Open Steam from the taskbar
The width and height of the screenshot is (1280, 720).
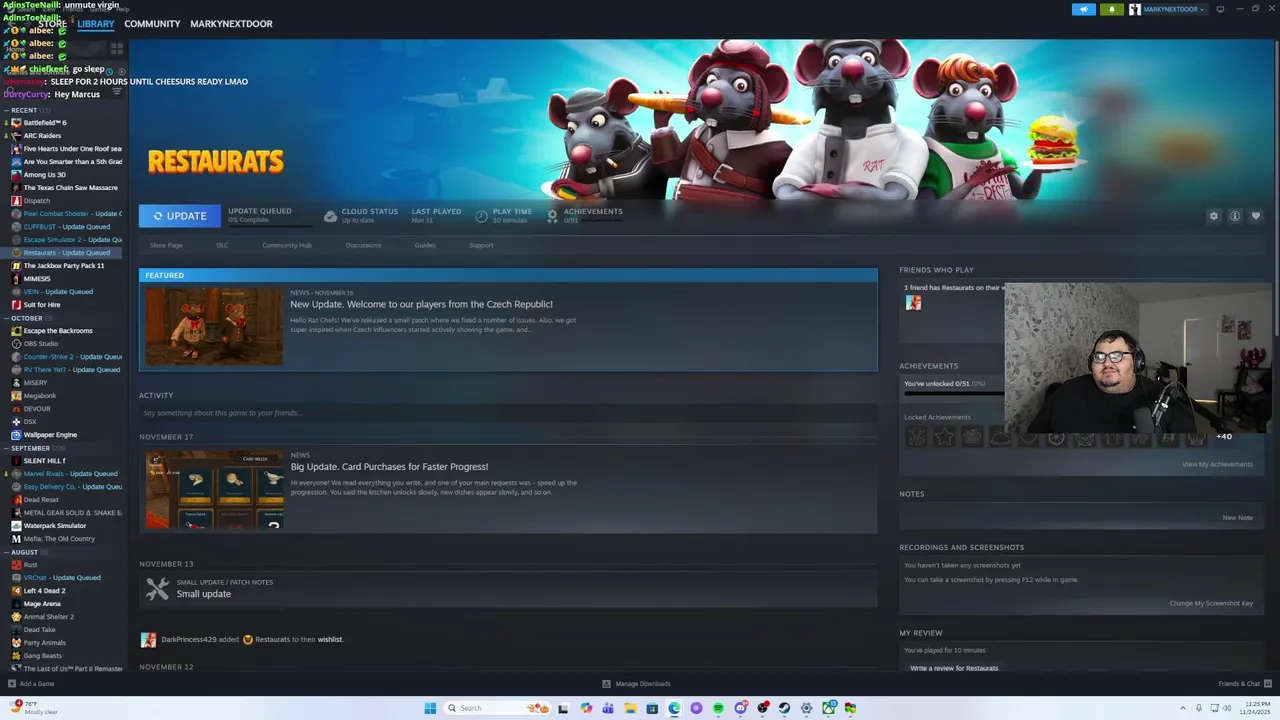tap(784, 708)
